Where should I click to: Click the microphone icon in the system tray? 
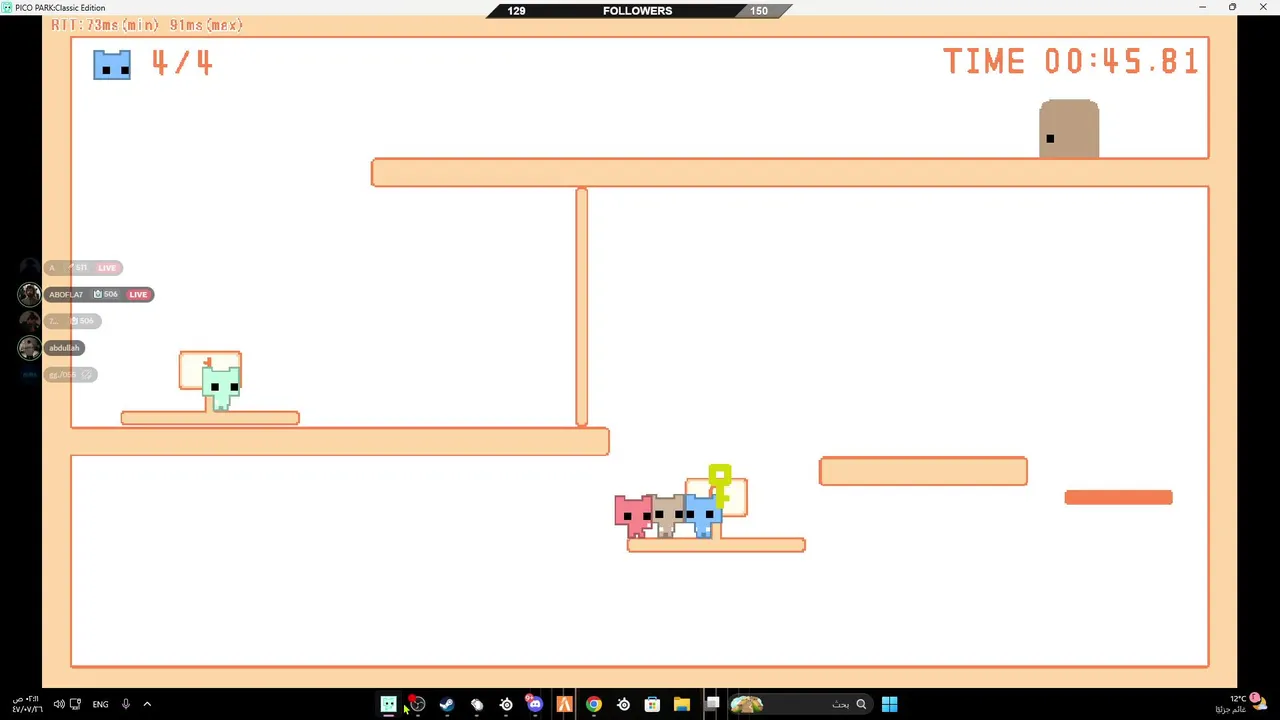pos(126,704)
